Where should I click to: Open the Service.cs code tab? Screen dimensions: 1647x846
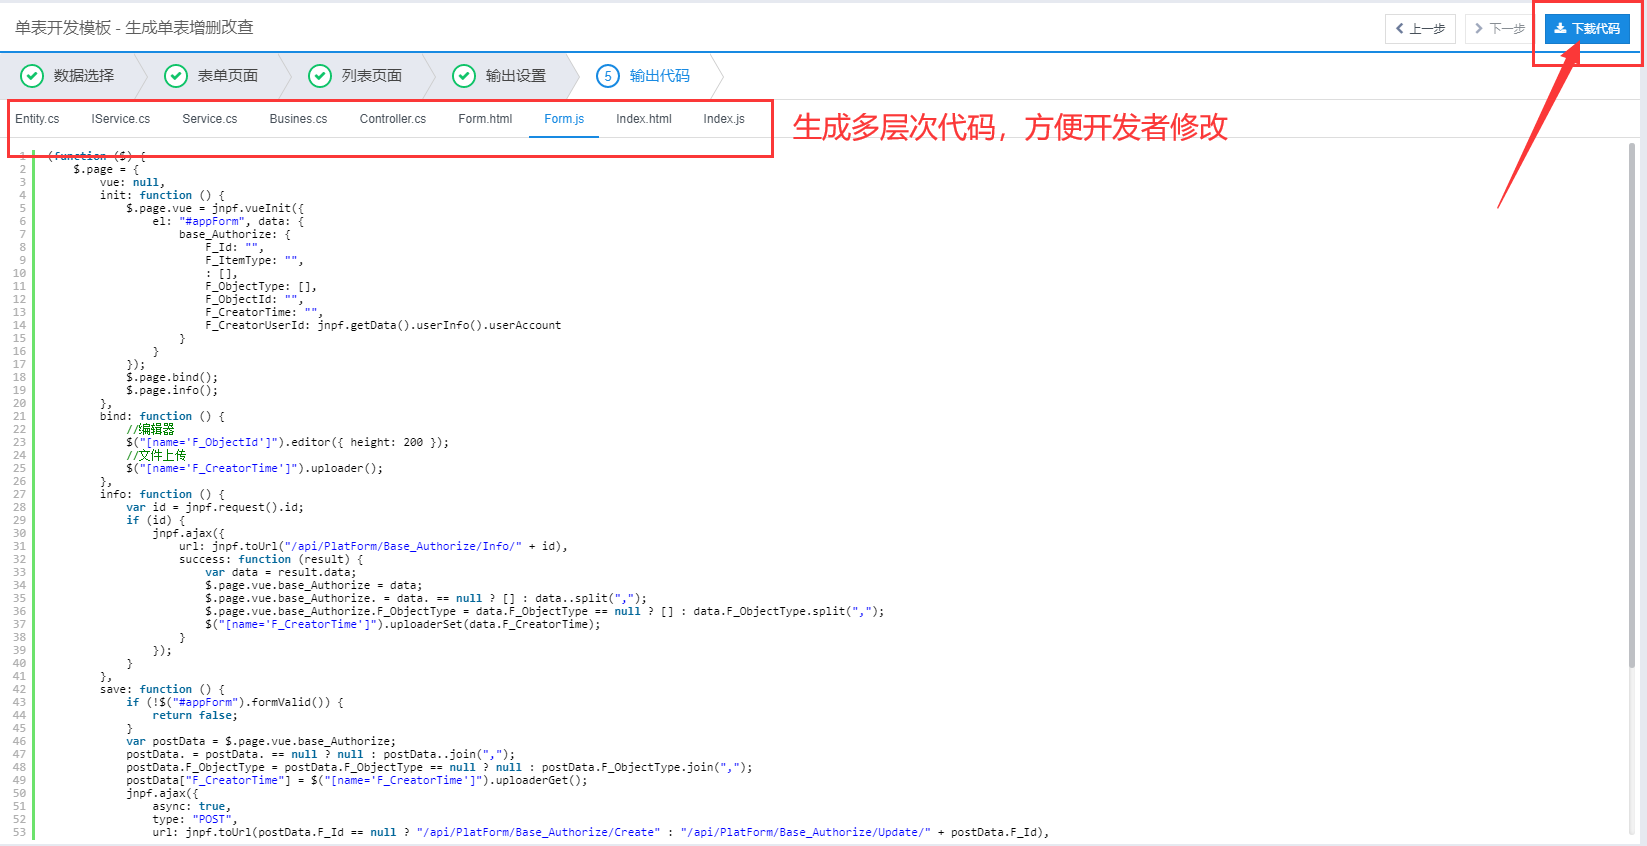pyautogui.click(x=210, y=119)
